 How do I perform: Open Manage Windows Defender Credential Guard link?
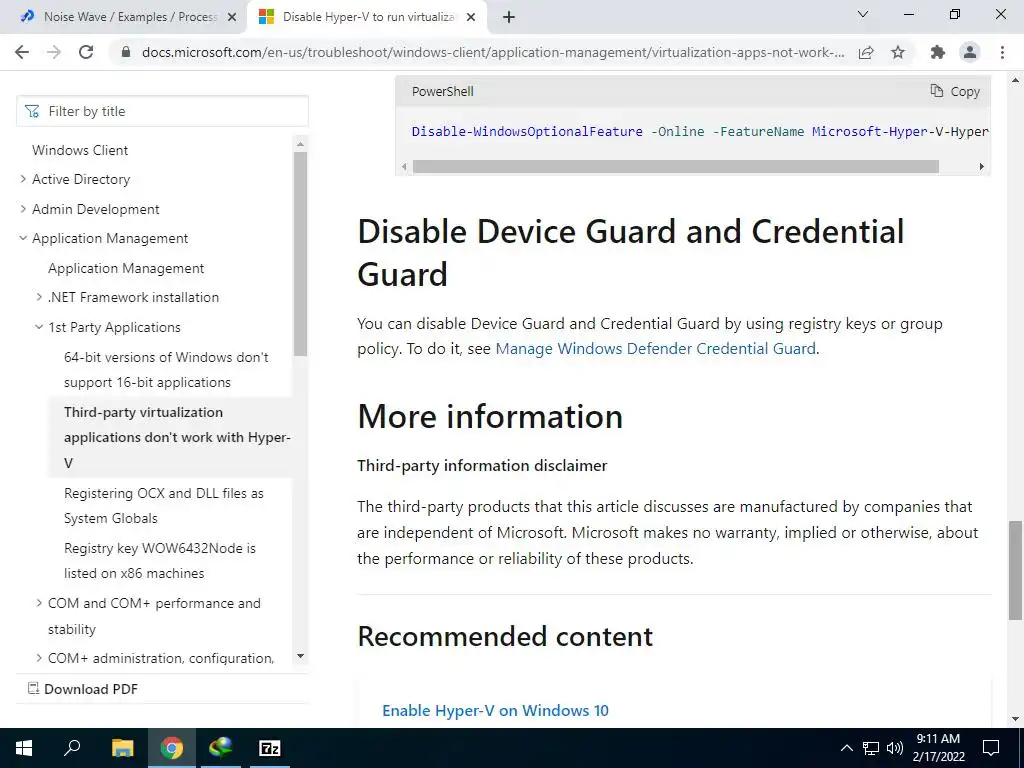pos(655,349)
